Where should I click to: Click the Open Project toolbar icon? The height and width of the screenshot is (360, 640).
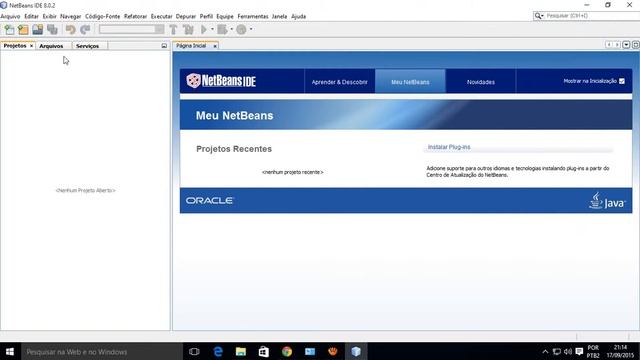[x=38, y=29]
